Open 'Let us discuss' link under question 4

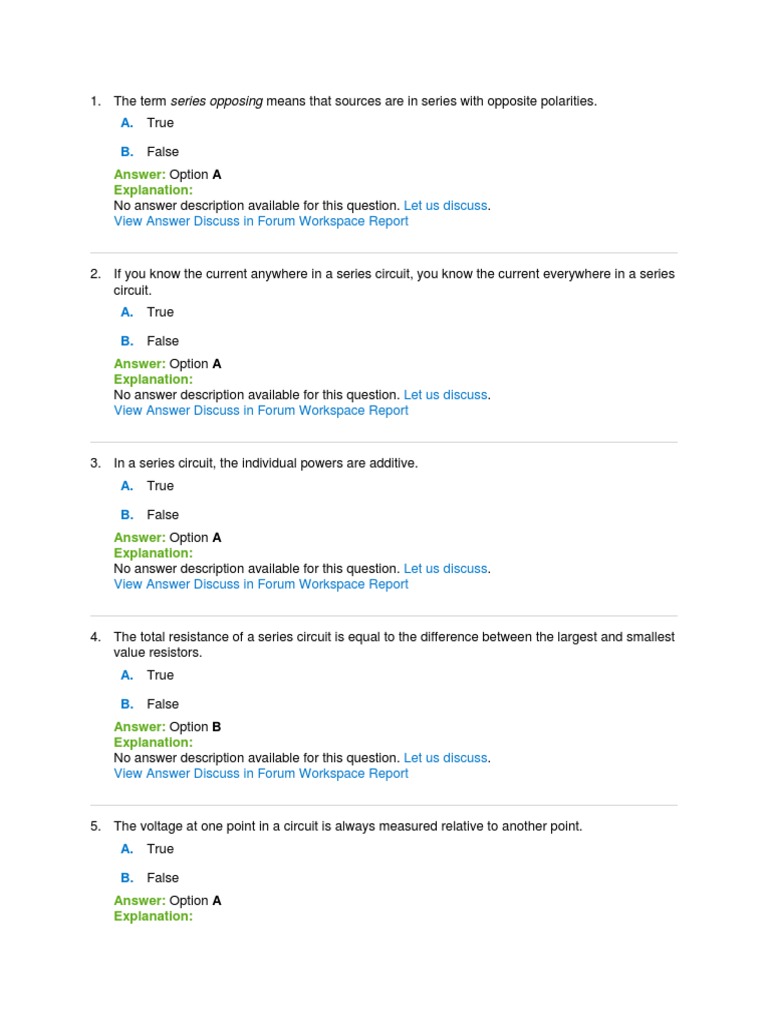(x=445, y=758)
